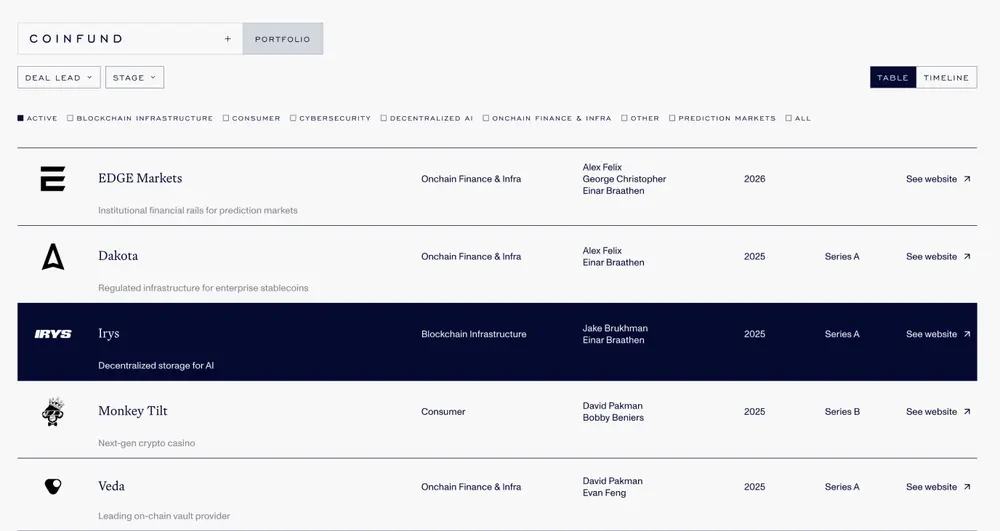
Task: Click 'Regulated infrastructure for enterprise stablecoins' text
Action: [203, 288]
